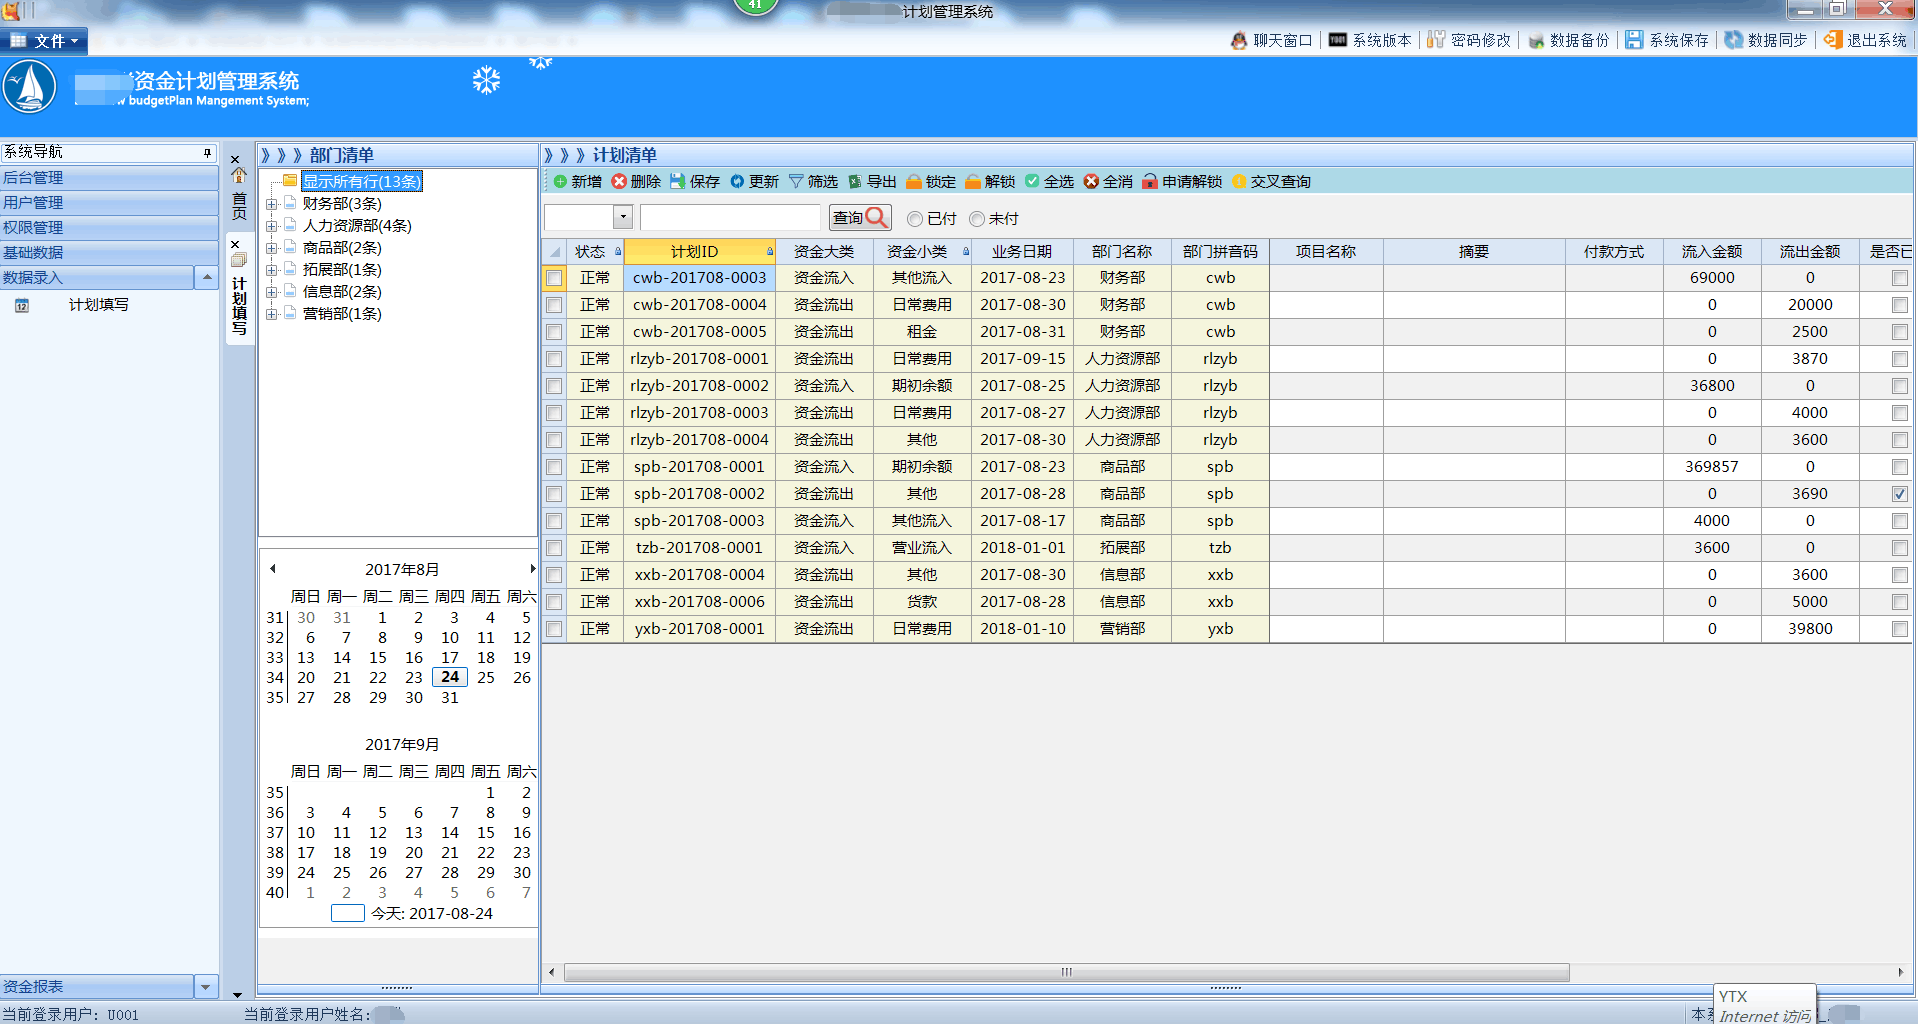
Task: Click the 更新 (refresh) toolbar icon
Action: point(737,181)
